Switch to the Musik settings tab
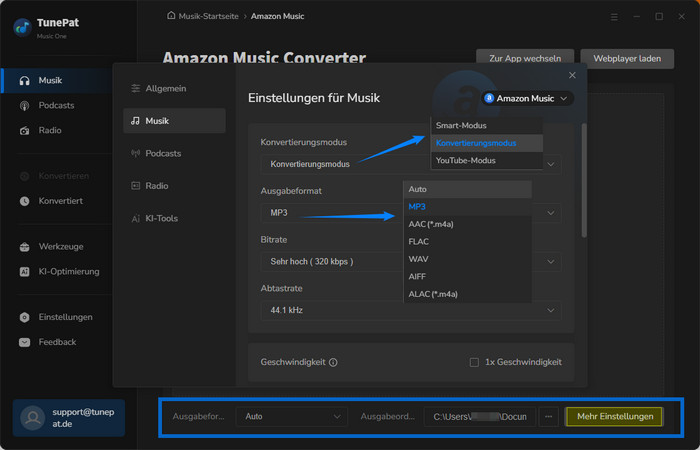 click(174, 121)
